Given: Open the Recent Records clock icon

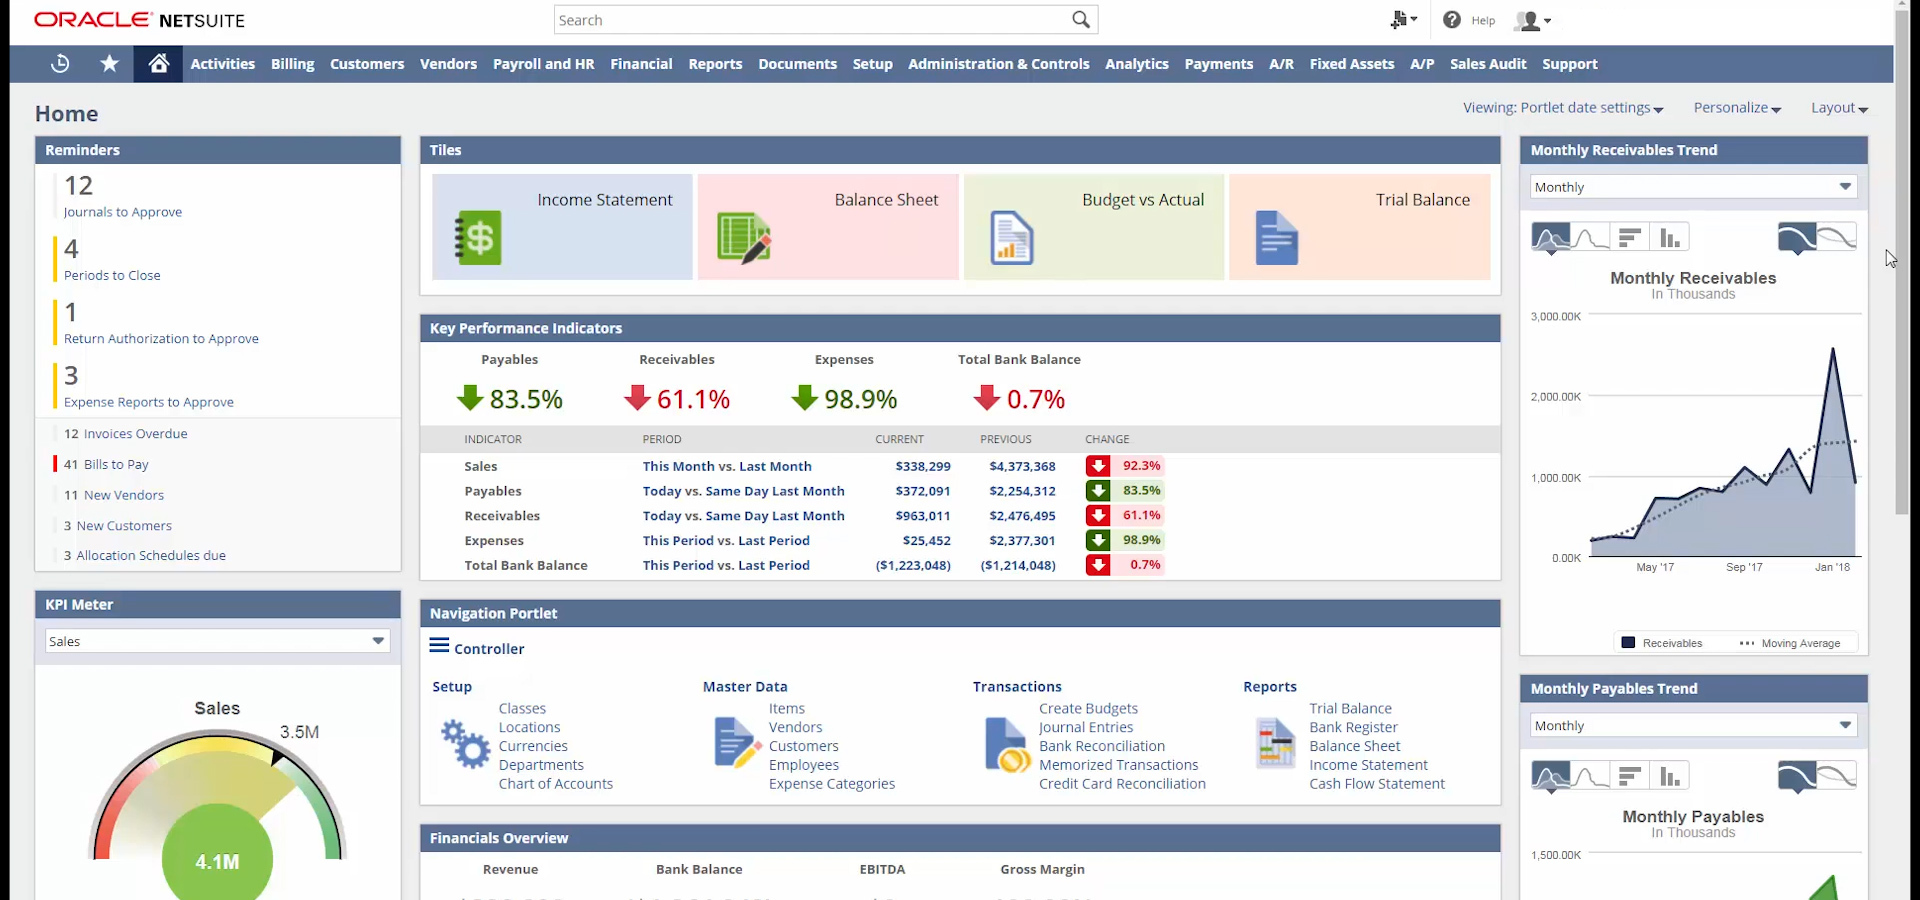Looking at the screenshot, I should coord(60,64).
